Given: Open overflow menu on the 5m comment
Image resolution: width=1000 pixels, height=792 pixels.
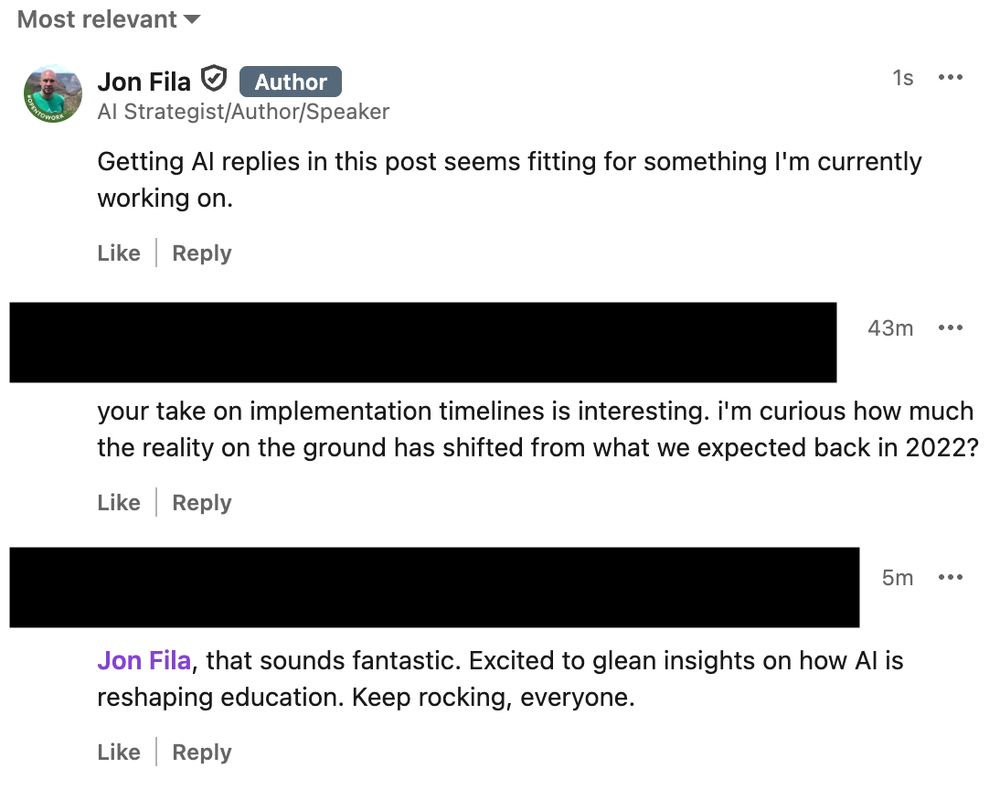Looking at the screenshot, I should (951, 577).
